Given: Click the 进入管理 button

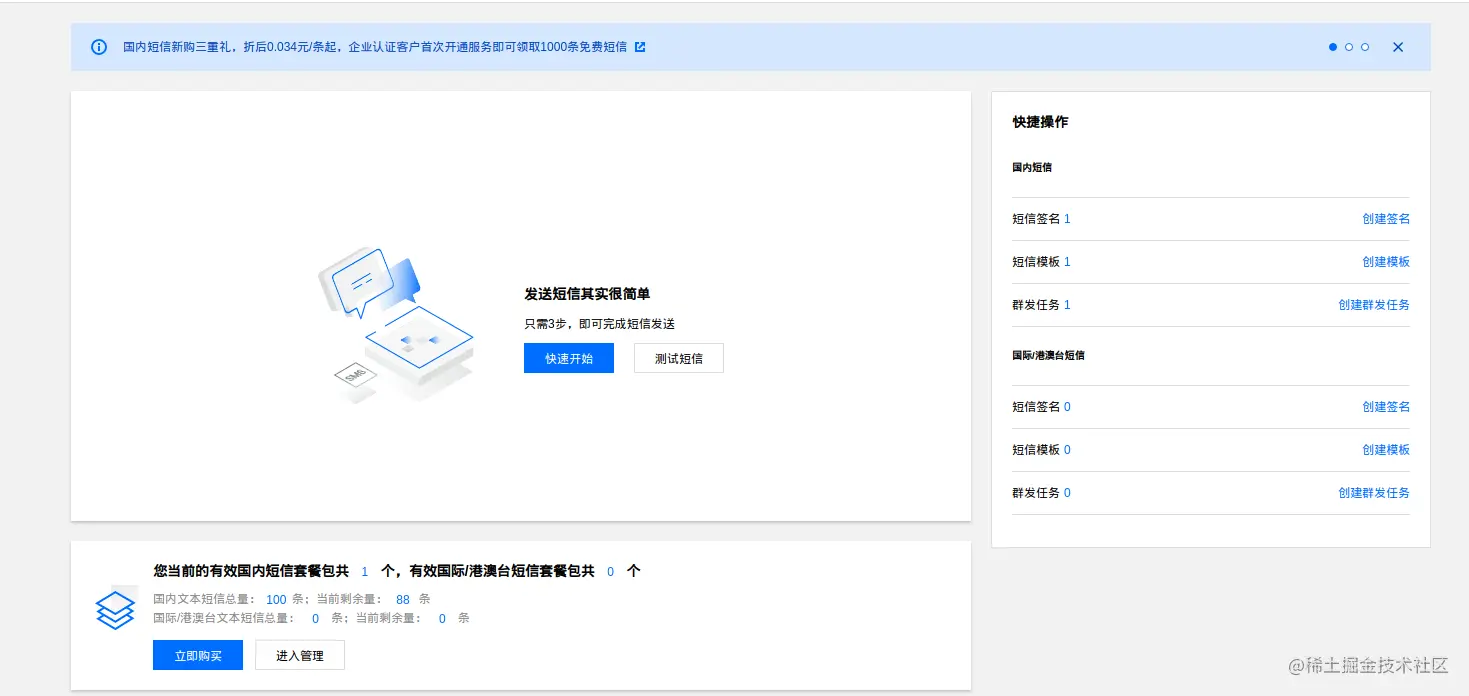Looking at the screenshot, I should click(299, 655).
